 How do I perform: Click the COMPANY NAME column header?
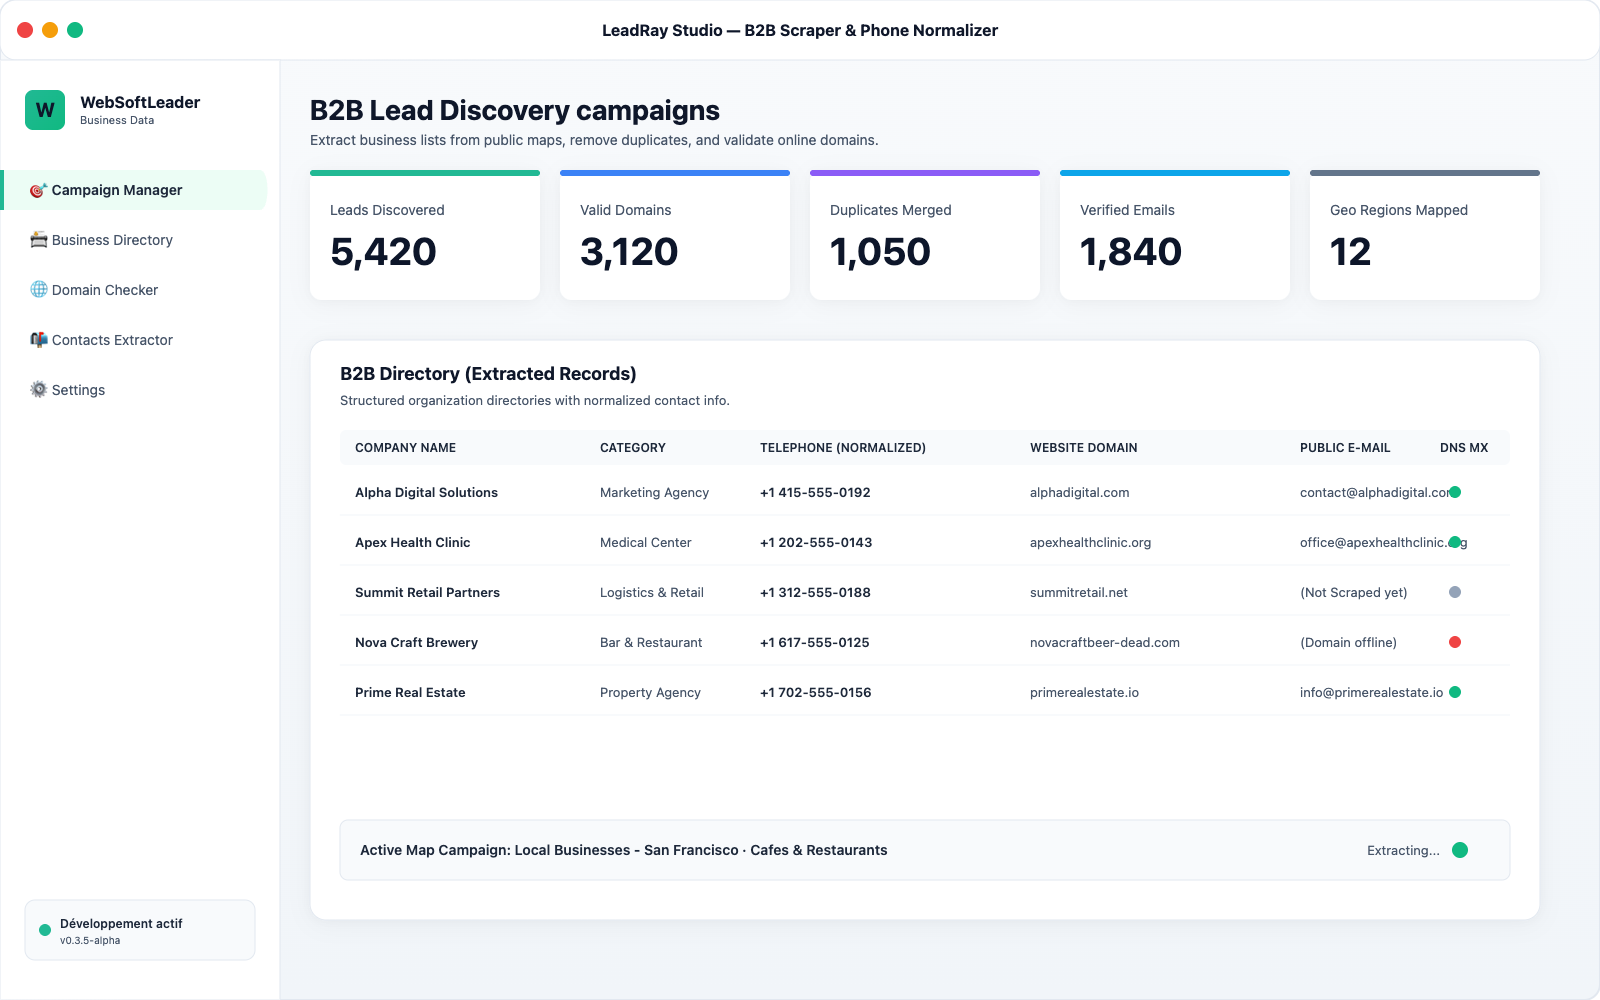tap(405, 448)
